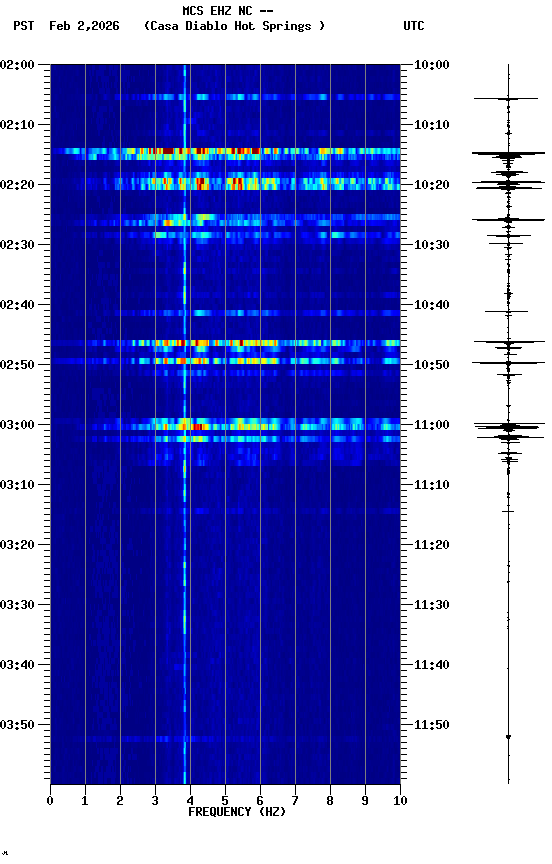Click the '03:40' PST time label
Image resolution: width=552 pixels, height=864 pixels.
pyautogui.click(x=17, y=665)
